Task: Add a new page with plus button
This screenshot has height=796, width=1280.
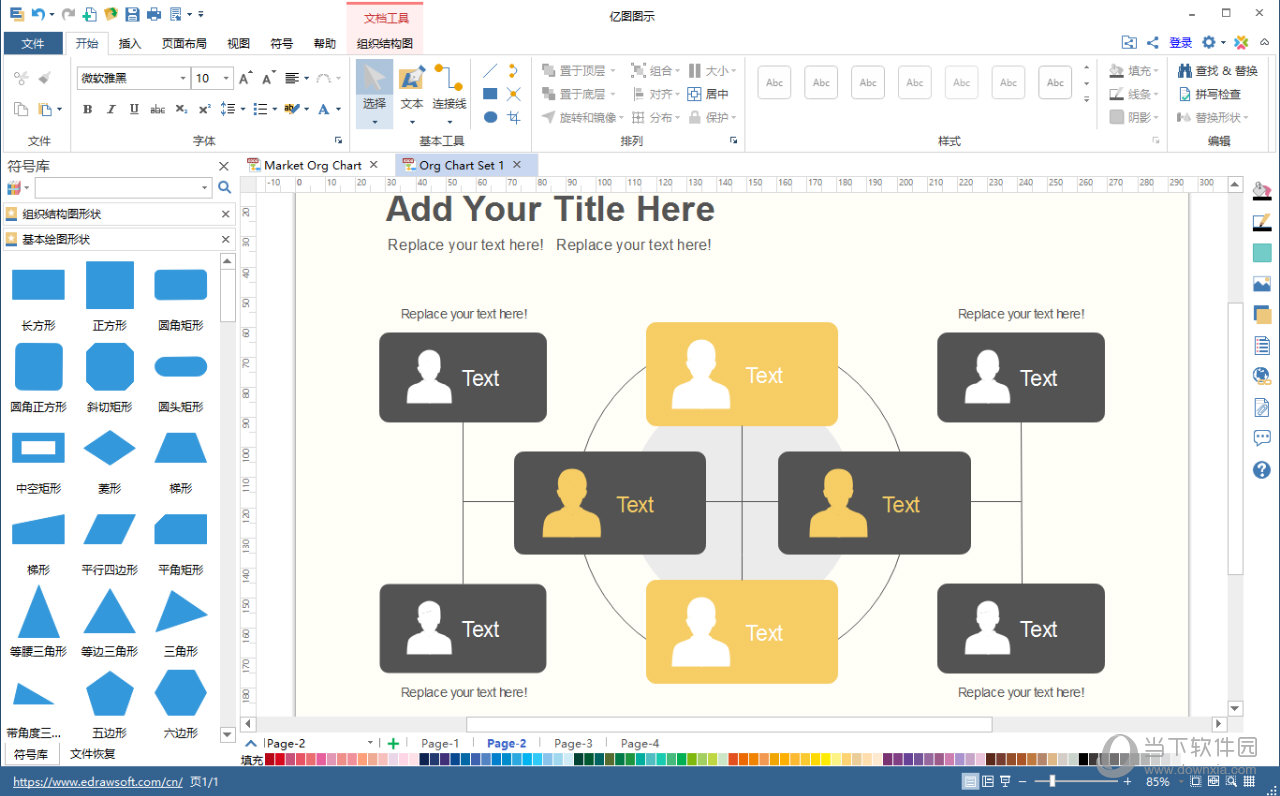Action: coord(393,743)
